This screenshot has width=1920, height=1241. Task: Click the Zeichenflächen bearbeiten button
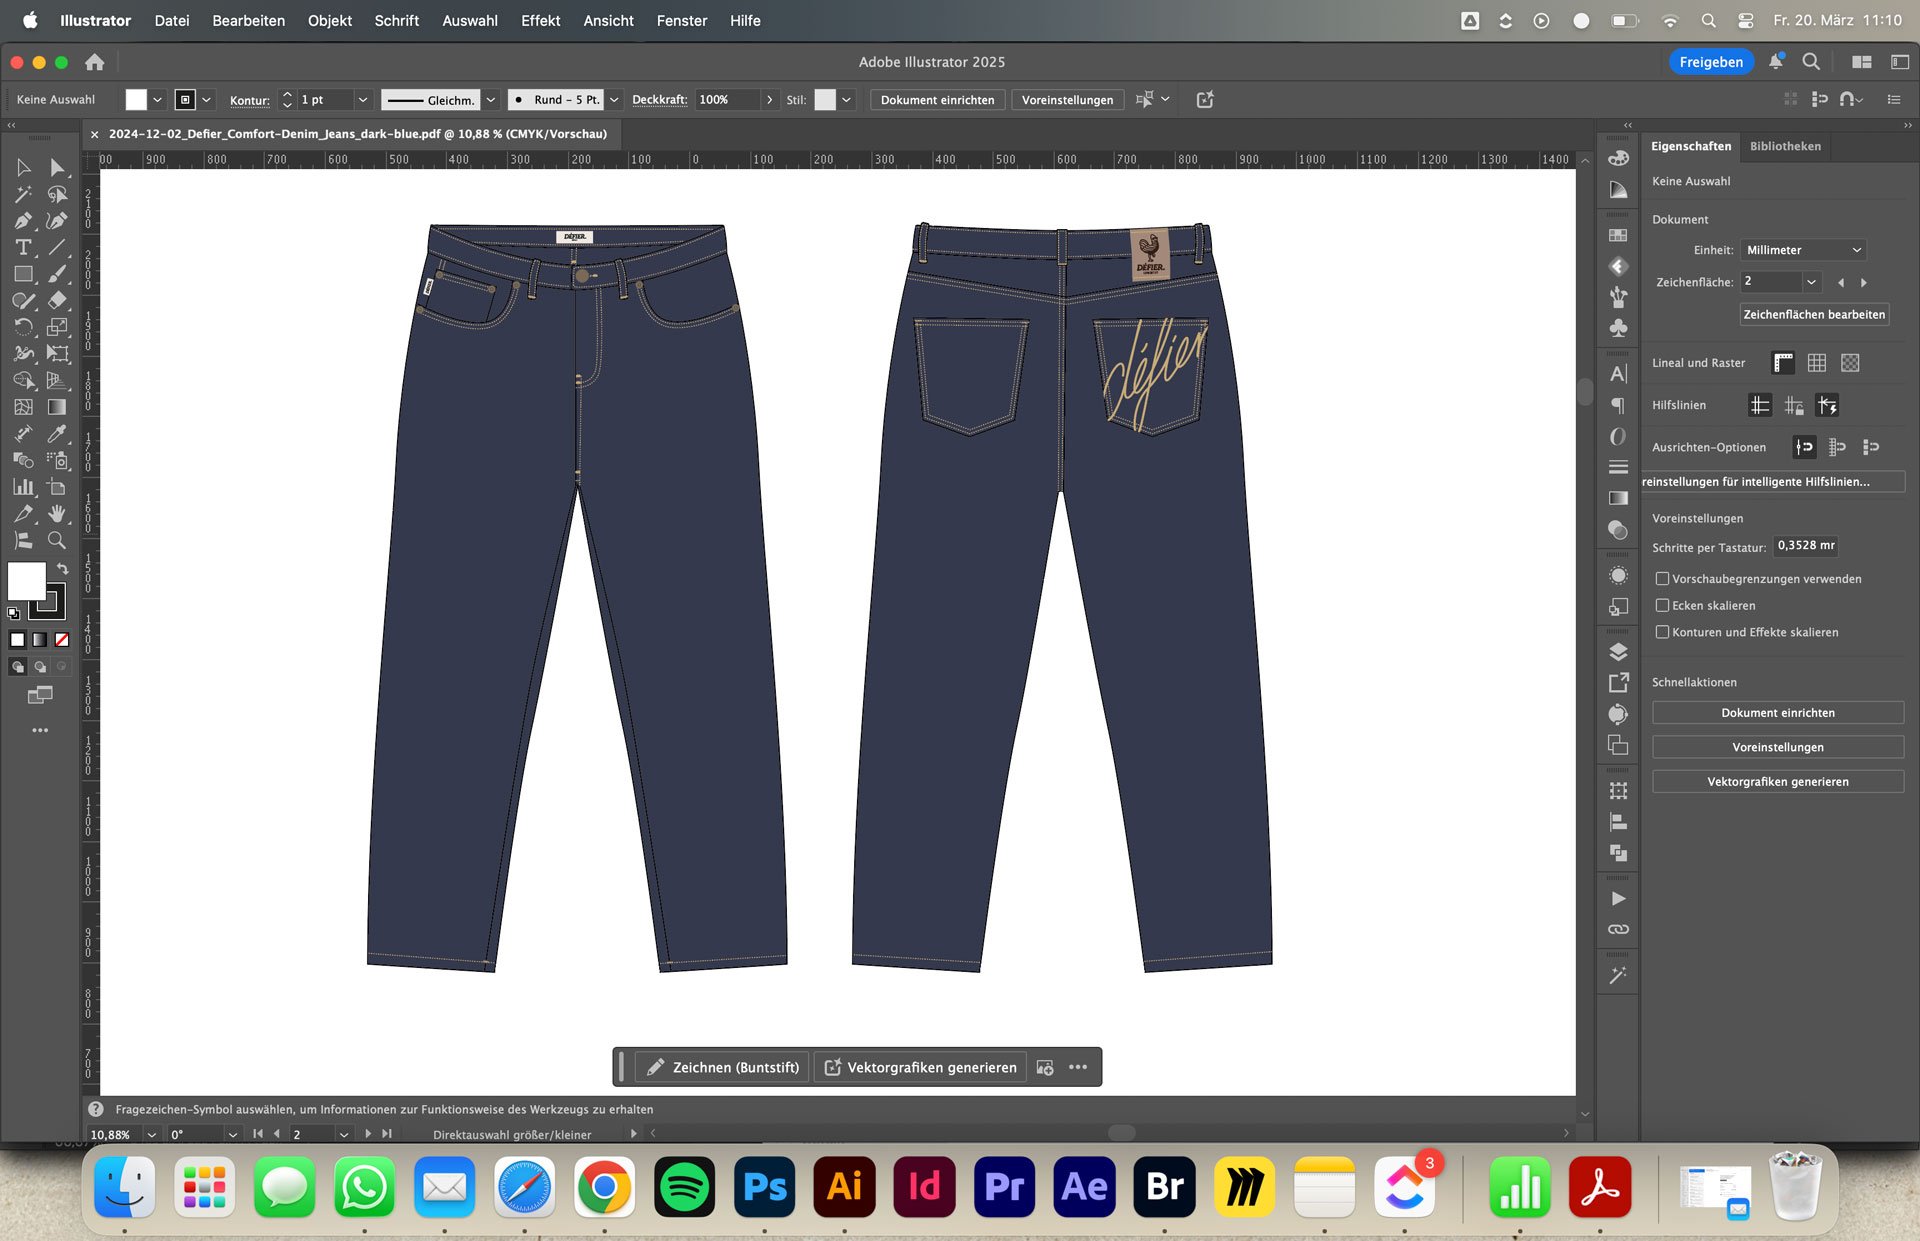[x=1813, y=314]
